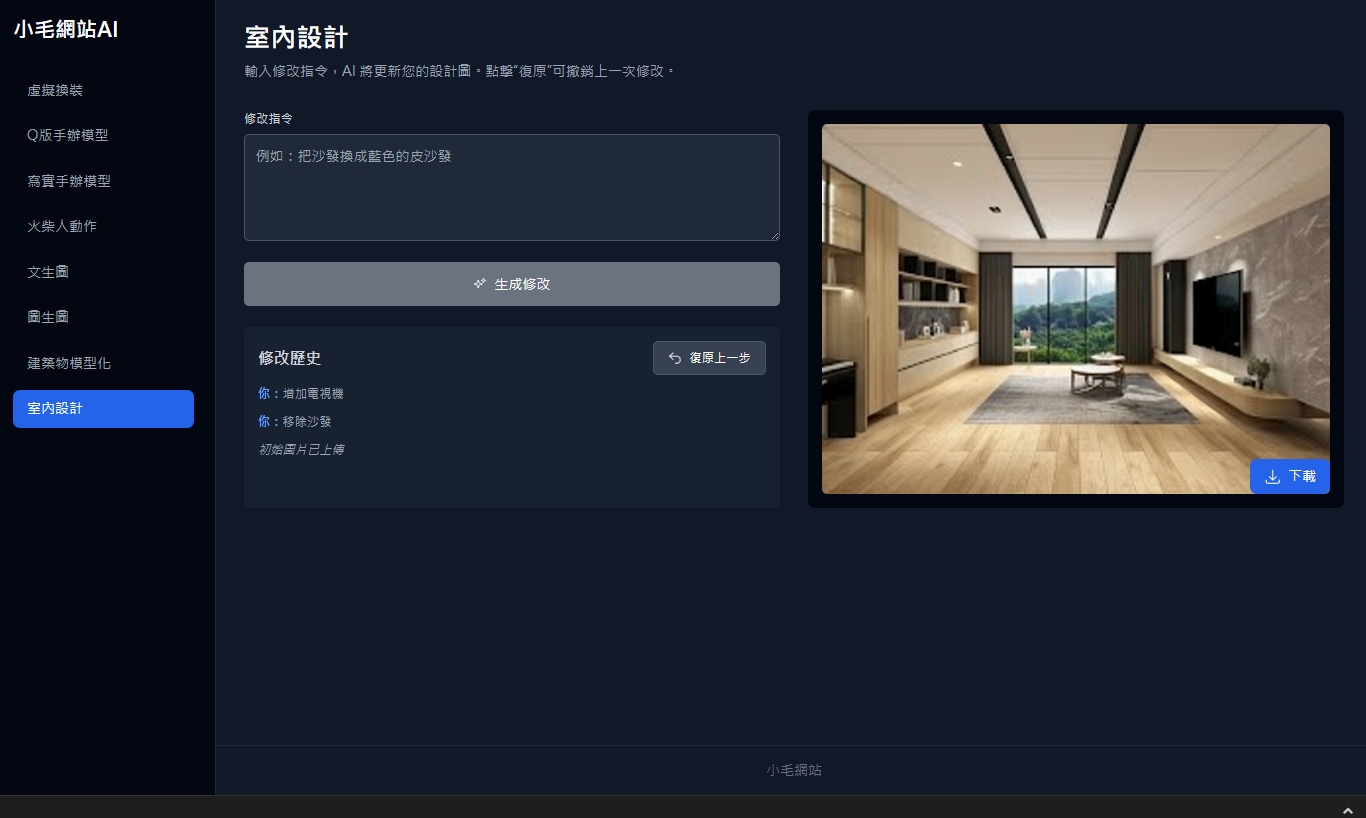This screenshot has height=818, width=1366.
Task: Click the 增加電視機 history entry
Action: 301,394
